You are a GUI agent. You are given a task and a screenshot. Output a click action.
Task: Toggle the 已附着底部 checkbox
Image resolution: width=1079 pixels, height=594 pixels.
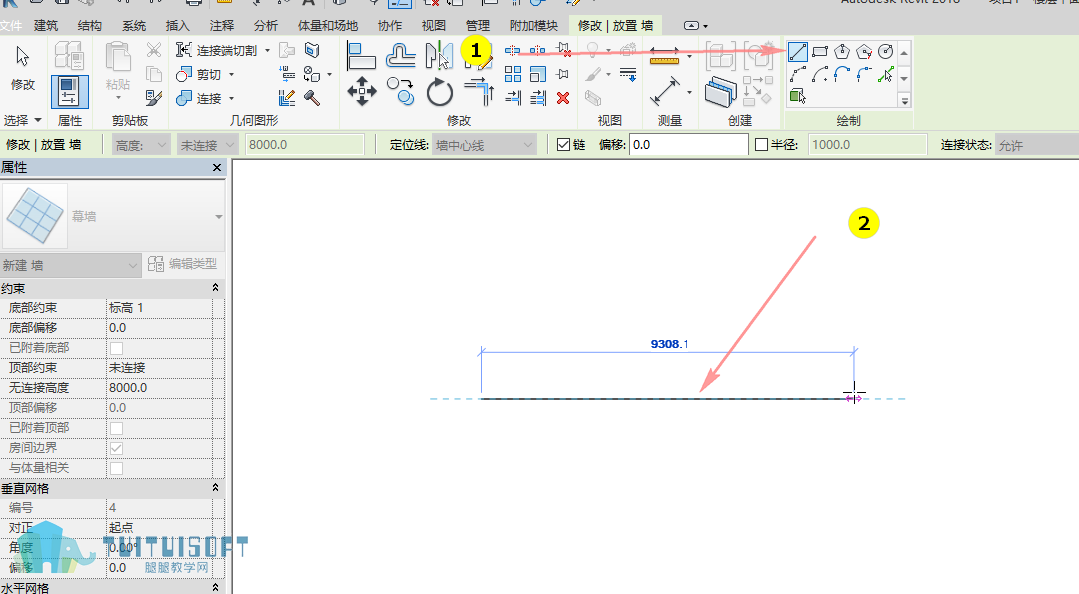click(x=116, y=348)
